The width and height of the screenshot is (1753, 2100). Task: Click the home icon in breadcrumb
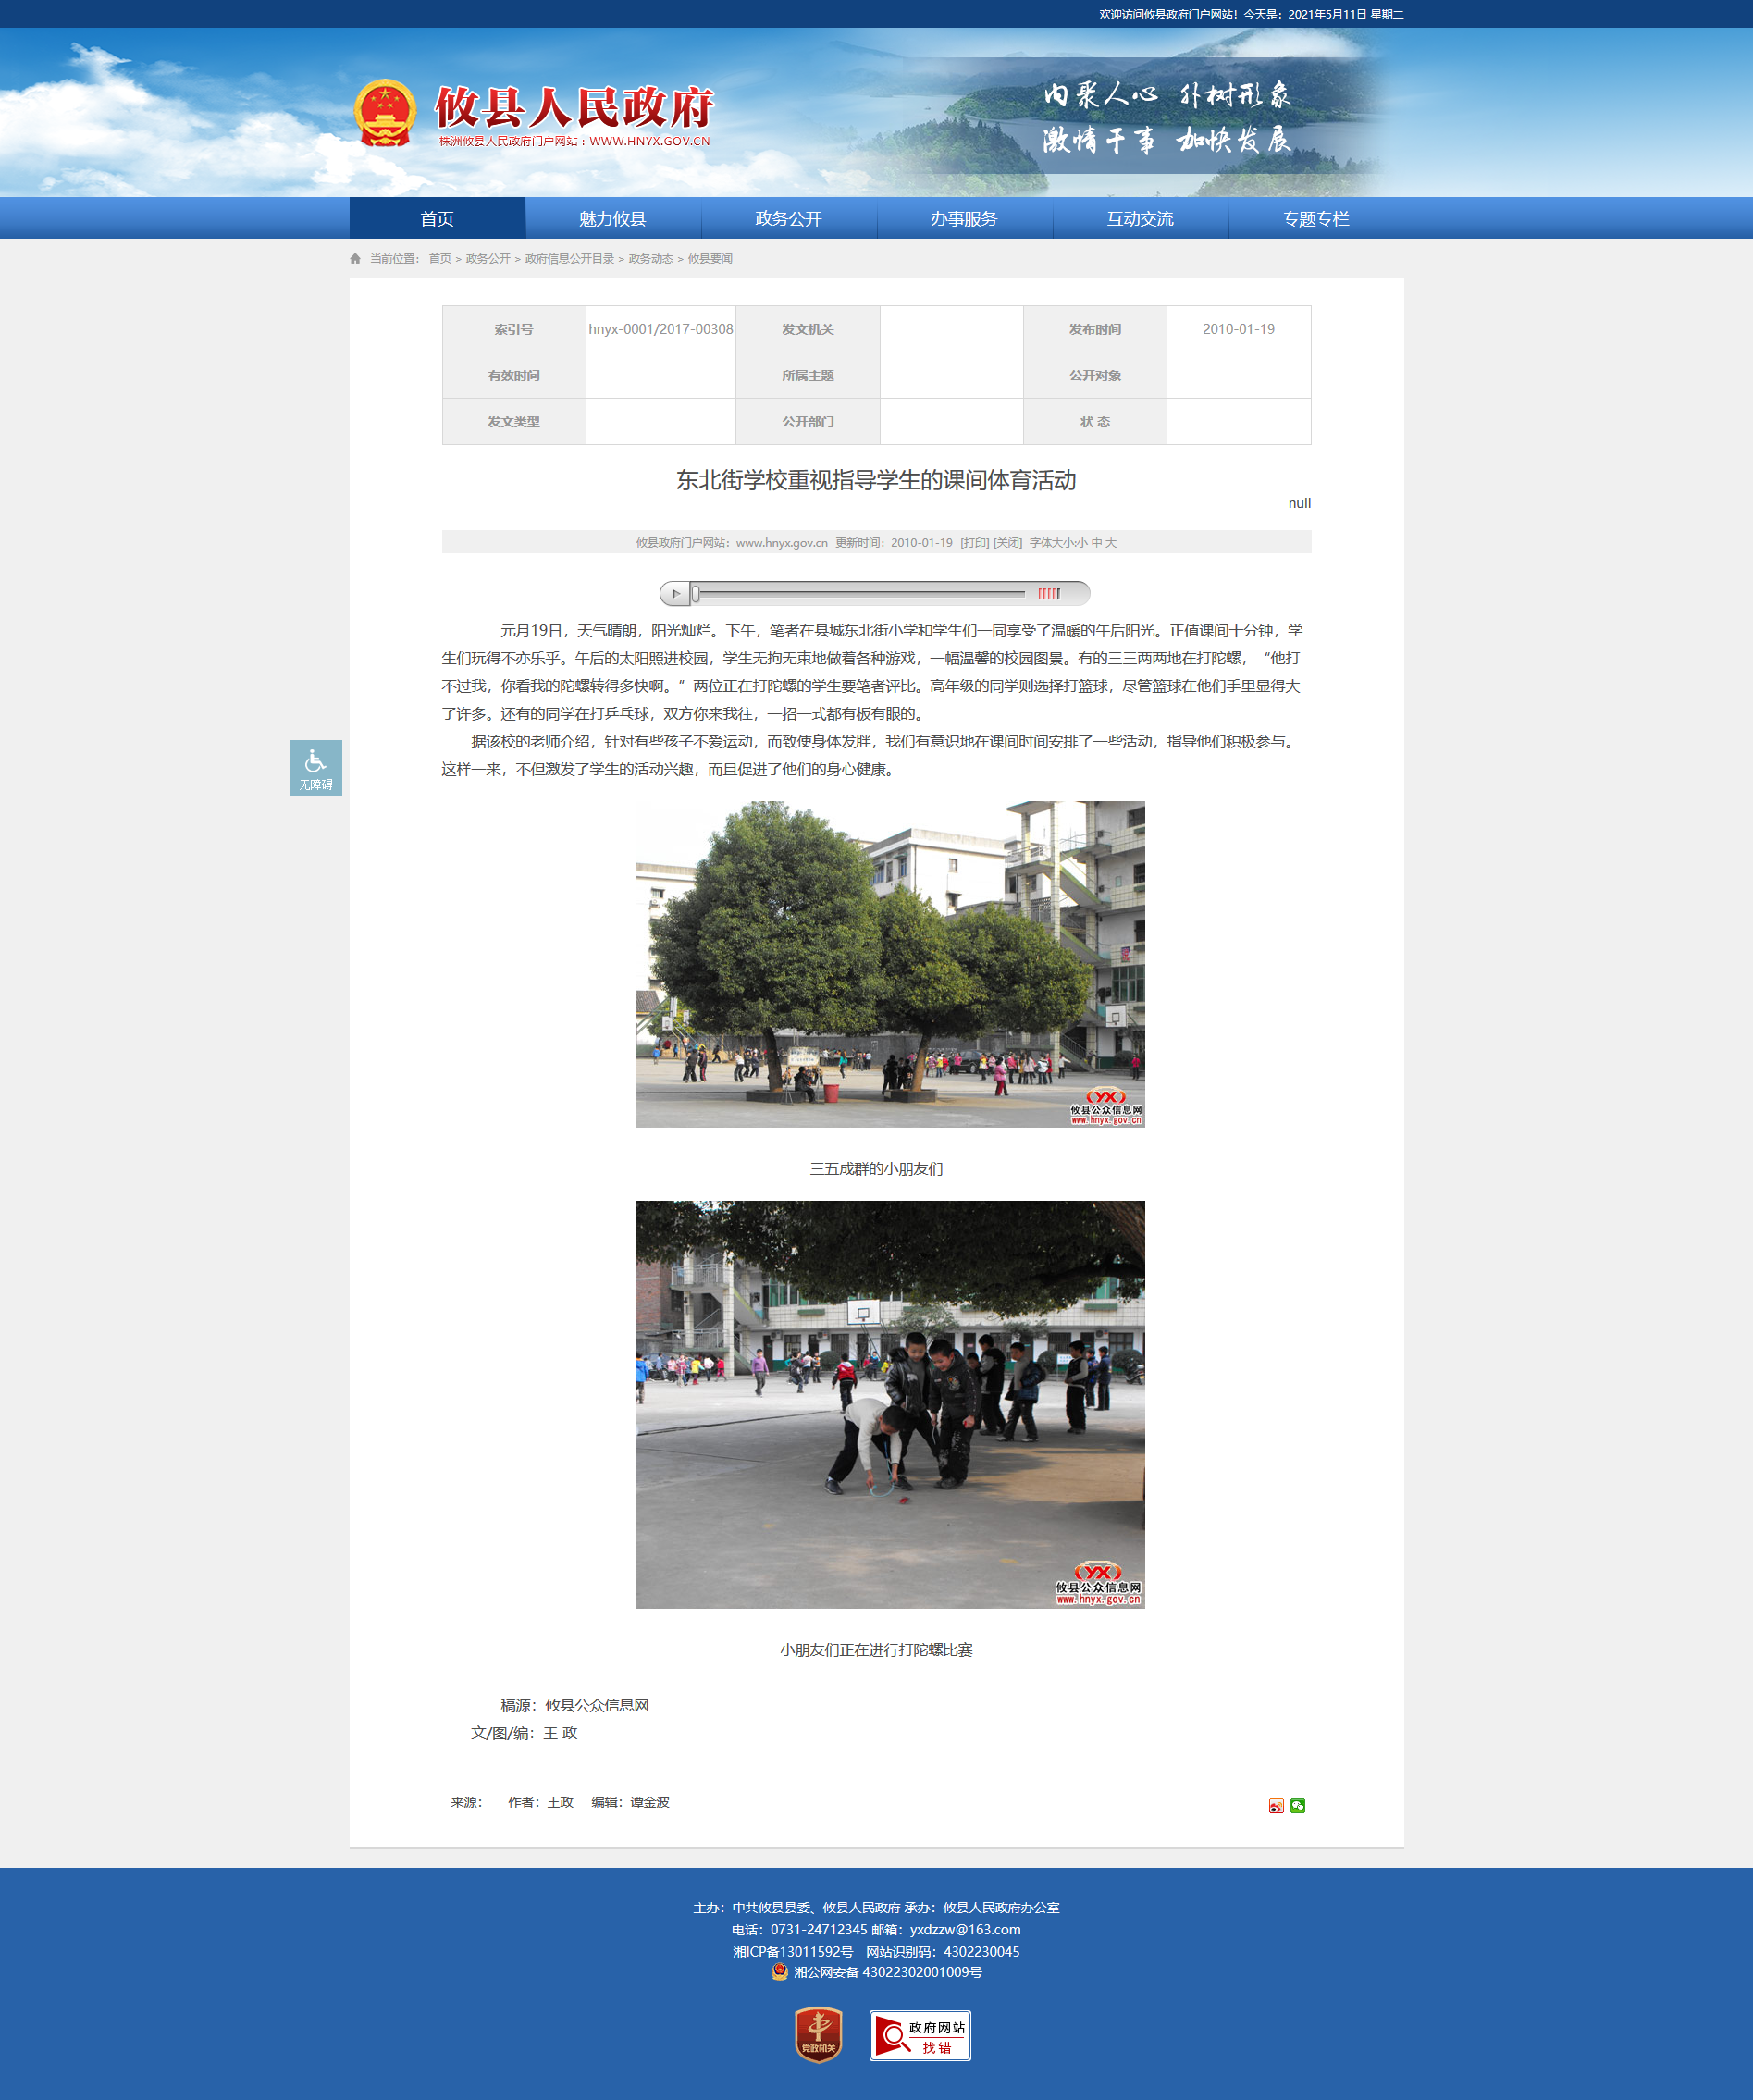coord(355,259)
